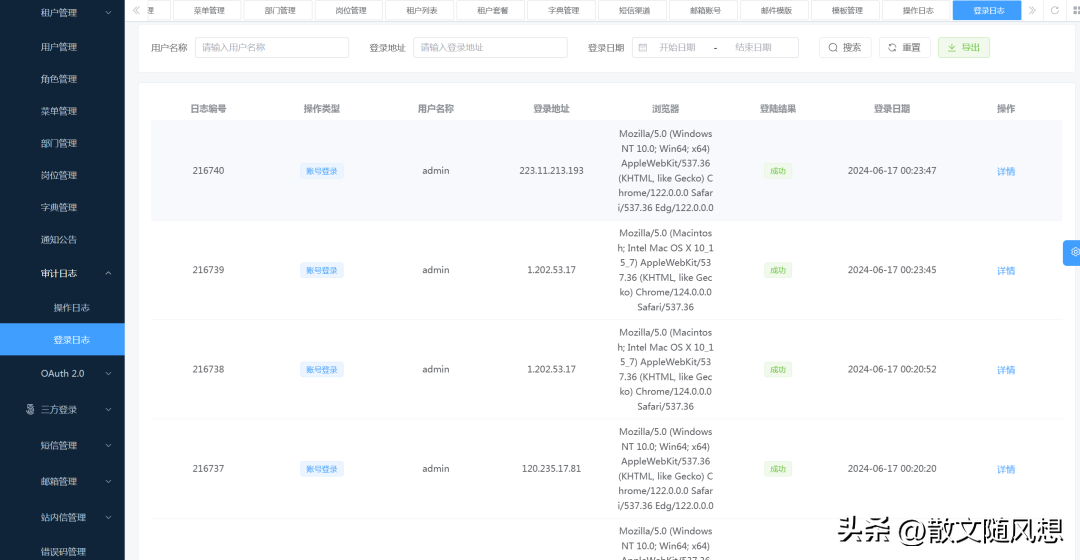Click the 账号登录 tag in row 216740
Image resolution: width=1080 pixels, height=560 pixels.
pos(322,171)
